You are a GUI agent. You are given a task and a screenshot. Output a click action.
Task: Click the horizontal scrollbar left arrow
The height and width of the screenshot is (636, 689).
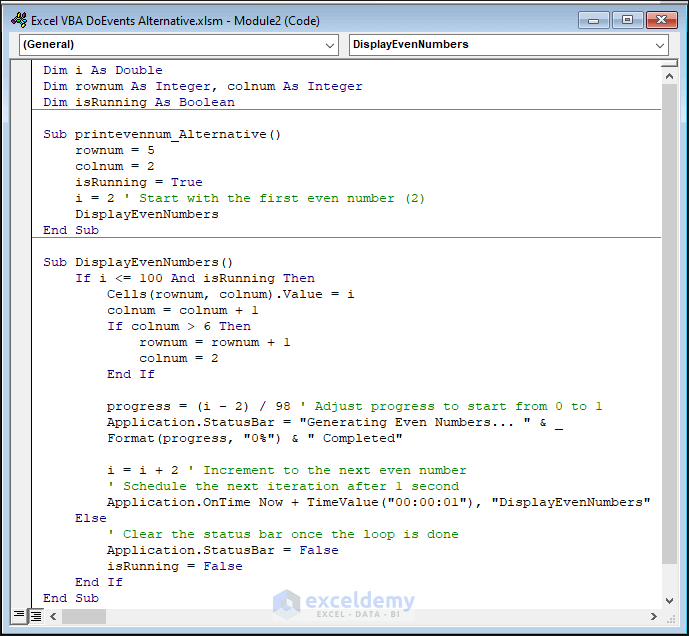click(x=53, y=616)
